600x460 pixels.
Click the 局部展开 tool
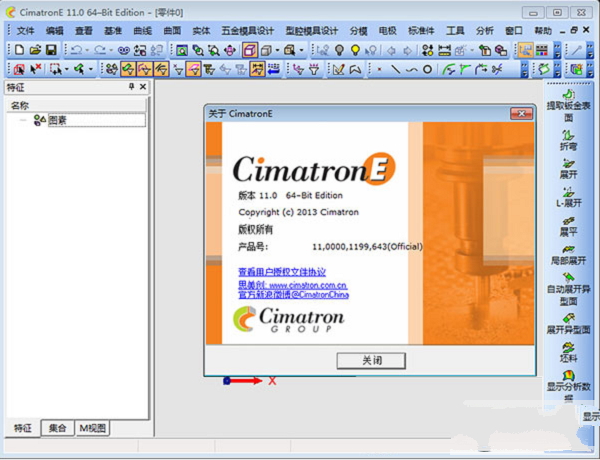(x=568, y=255)
